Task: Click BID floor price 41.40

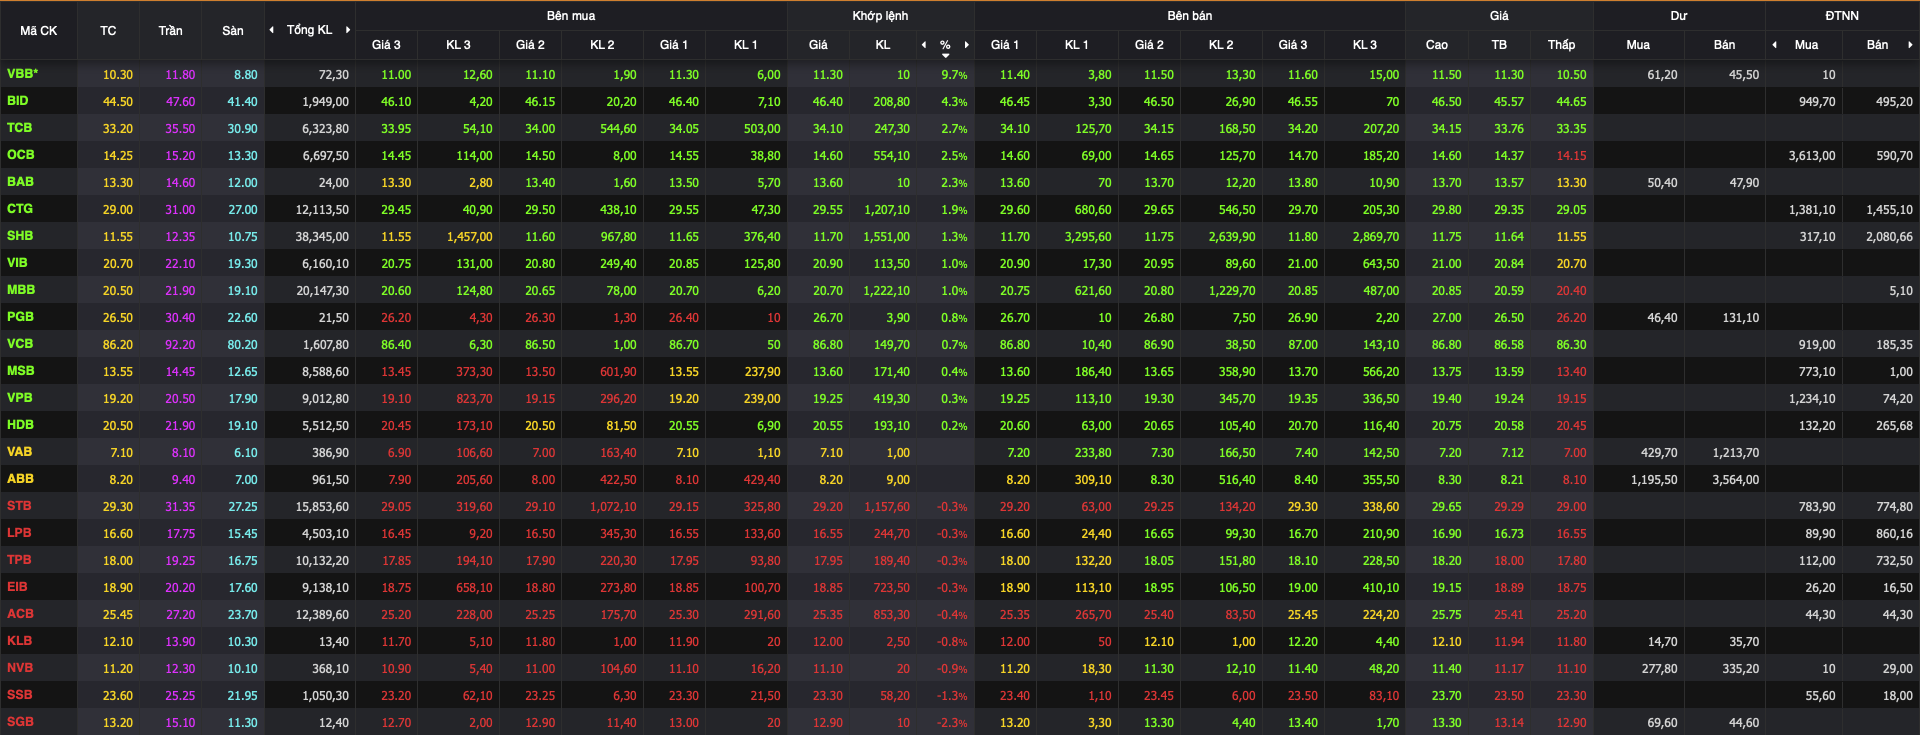Action: (x=242, y=102)
